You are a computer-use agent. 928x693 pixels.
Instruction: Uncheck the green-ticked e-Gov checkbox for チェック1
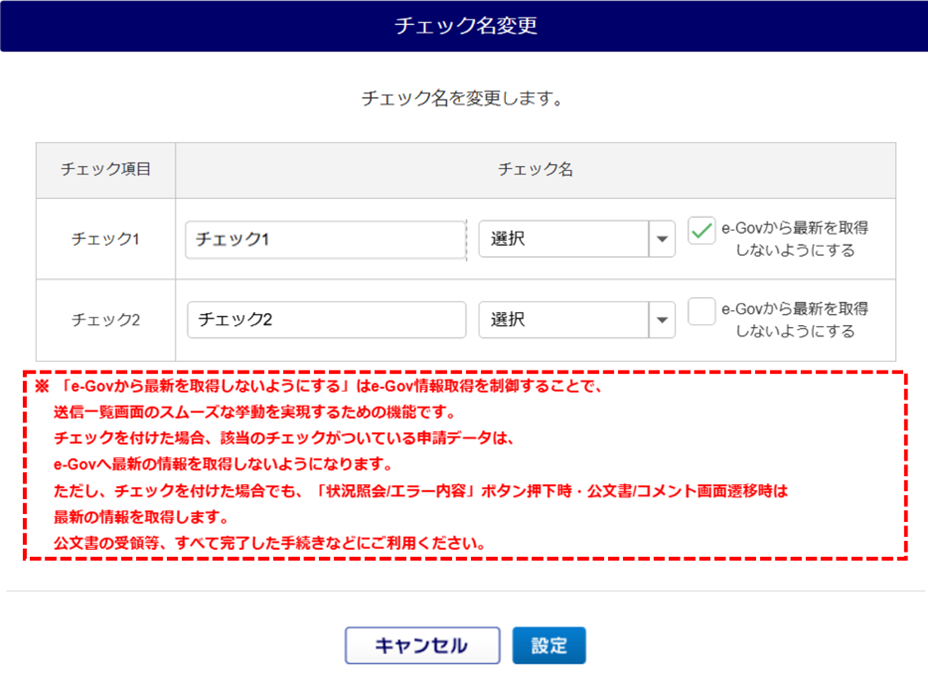tap(701, 230)
